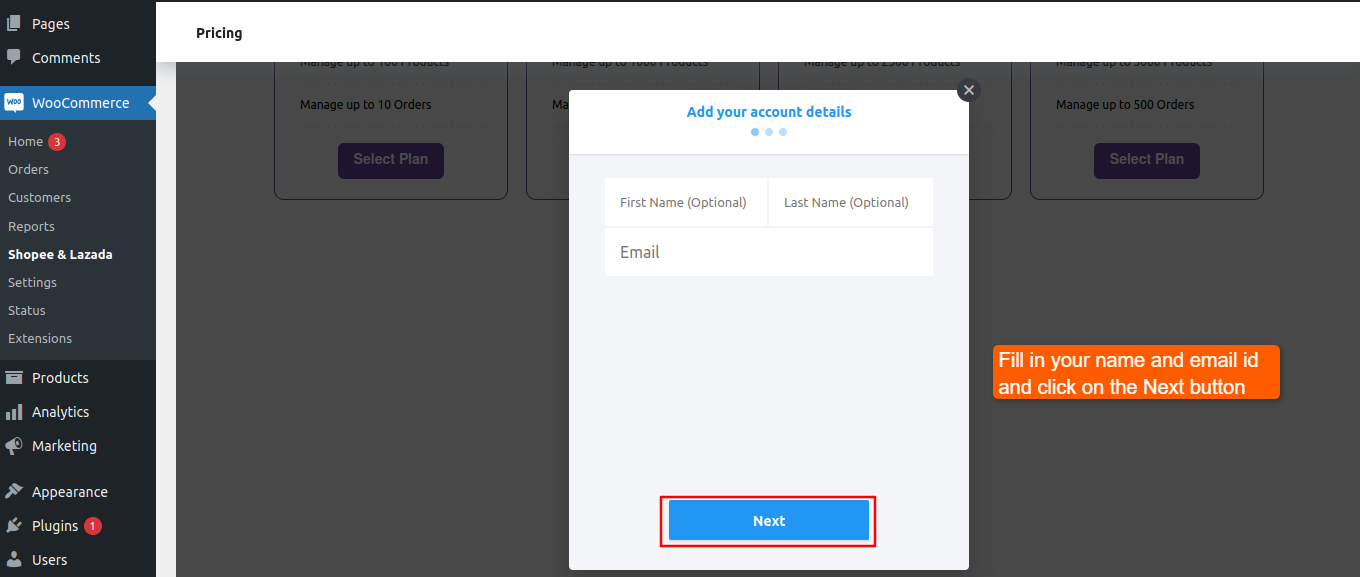Click Select Plan on rightmost plan
The image size is (1360, 577).
coord(1146,160)
